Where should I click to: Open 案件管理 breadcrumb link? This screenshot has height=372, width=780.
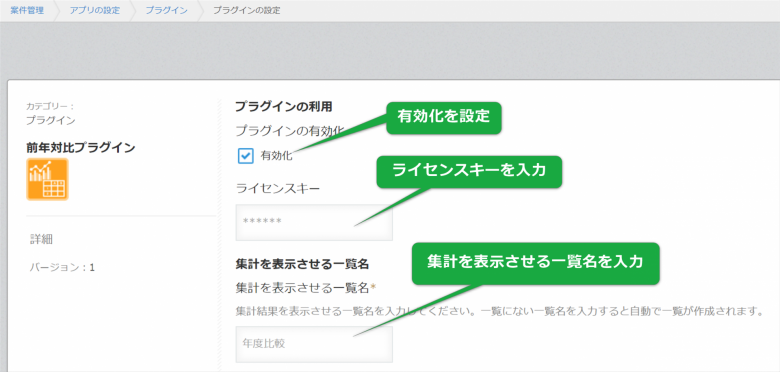pos(27,10)
